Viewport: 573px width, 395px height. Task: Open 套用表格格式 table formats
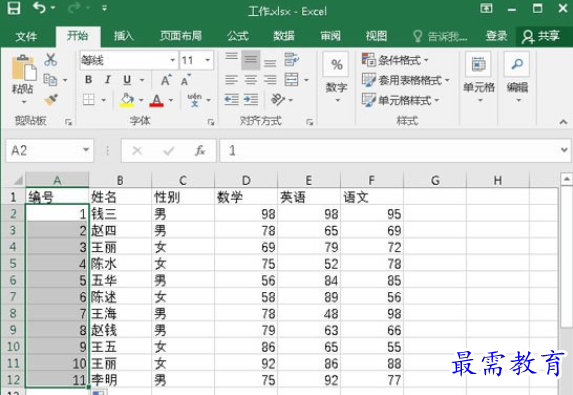[406, 80]
